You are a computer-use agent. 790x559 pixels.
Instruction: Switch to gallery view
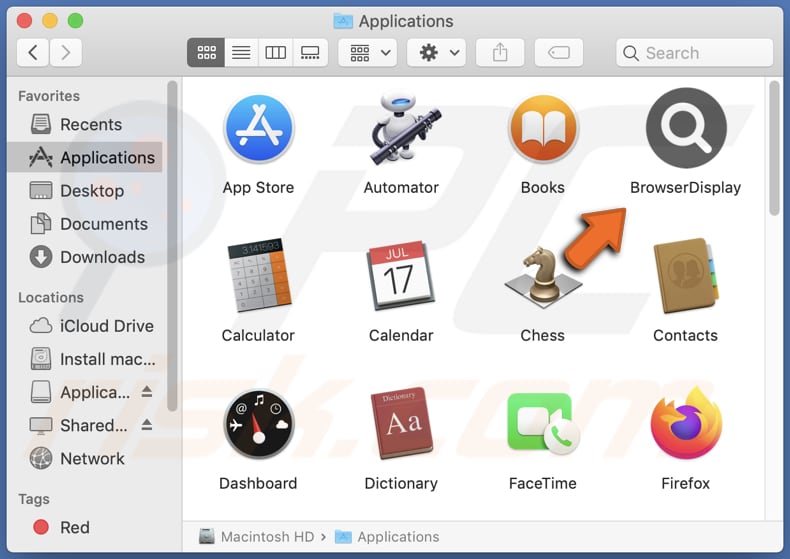(310, 52)
